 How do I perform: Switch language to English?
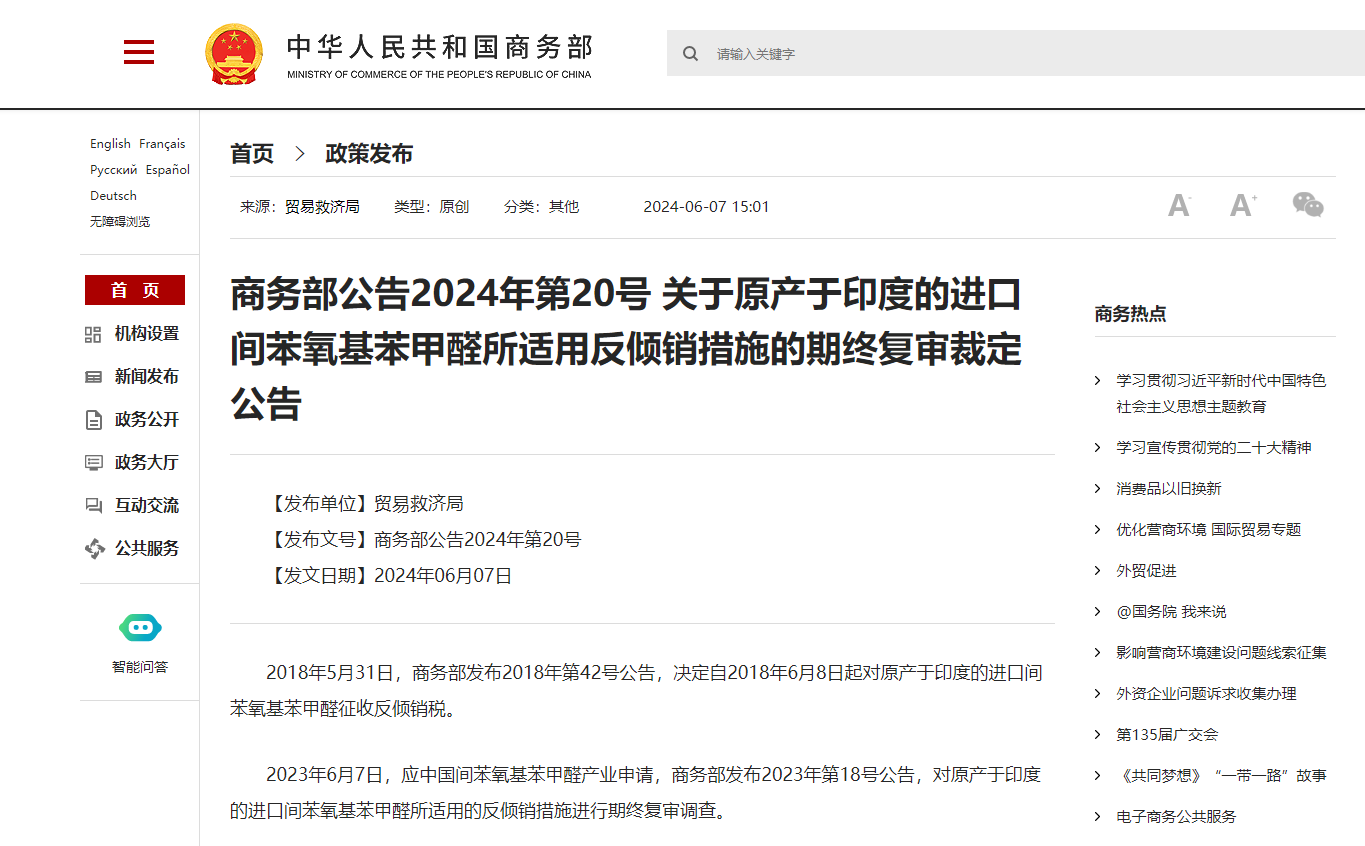(110, 144)
